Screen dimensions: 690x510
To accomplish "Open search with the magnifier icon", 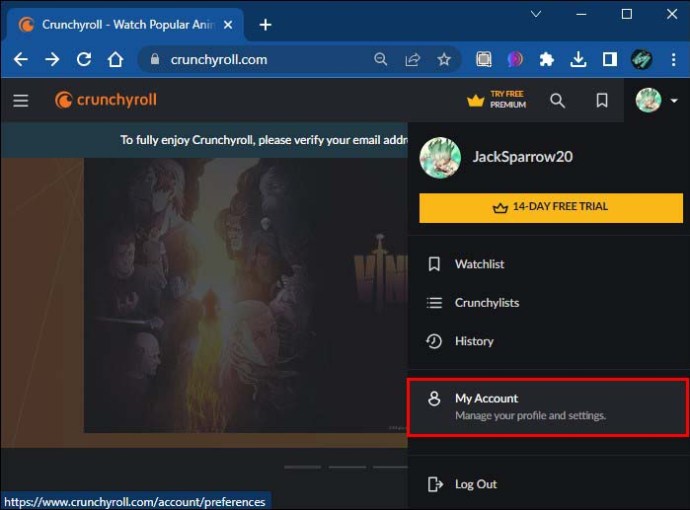I will [558, 100].
